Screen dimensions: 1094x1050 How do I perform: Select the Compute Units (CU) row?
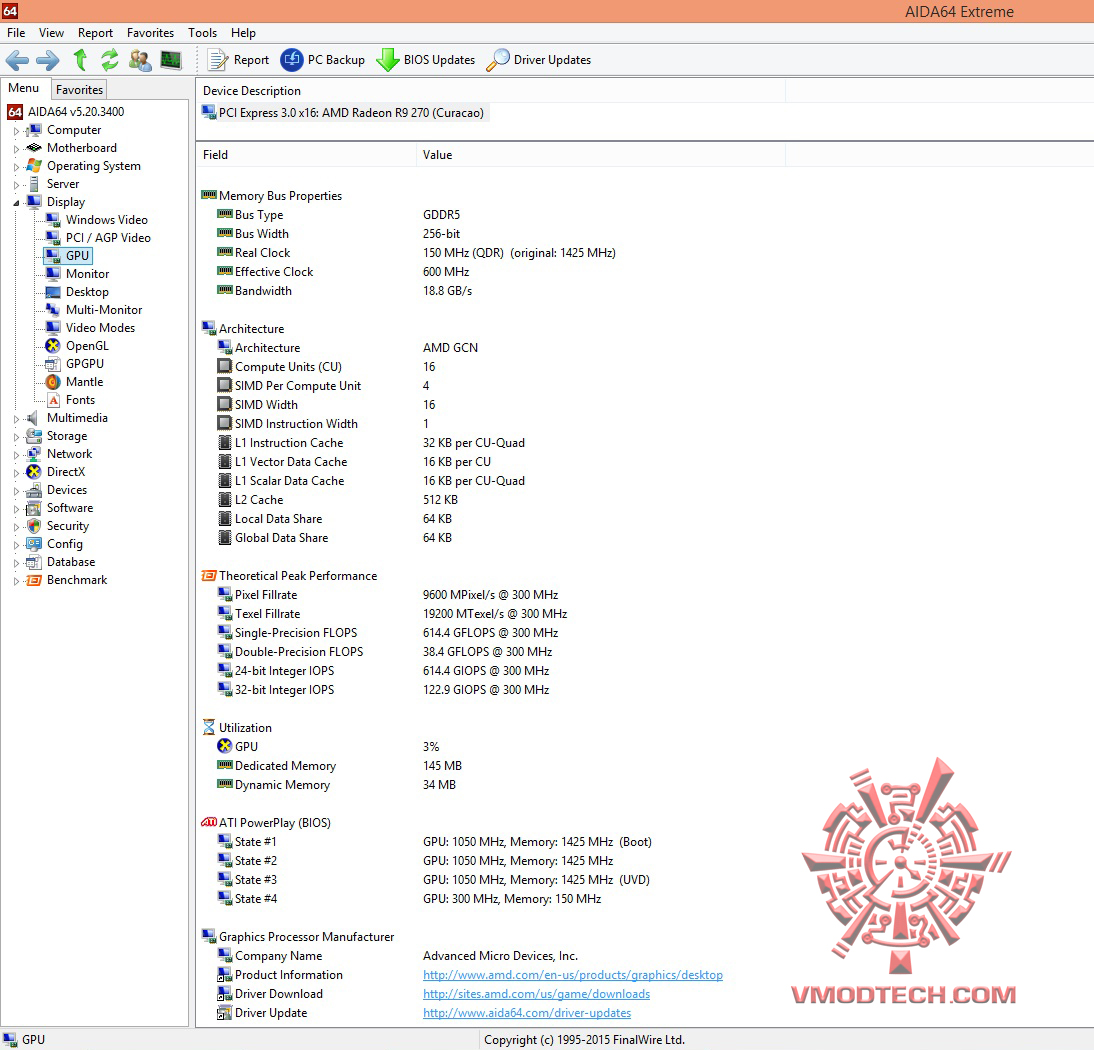325,367
